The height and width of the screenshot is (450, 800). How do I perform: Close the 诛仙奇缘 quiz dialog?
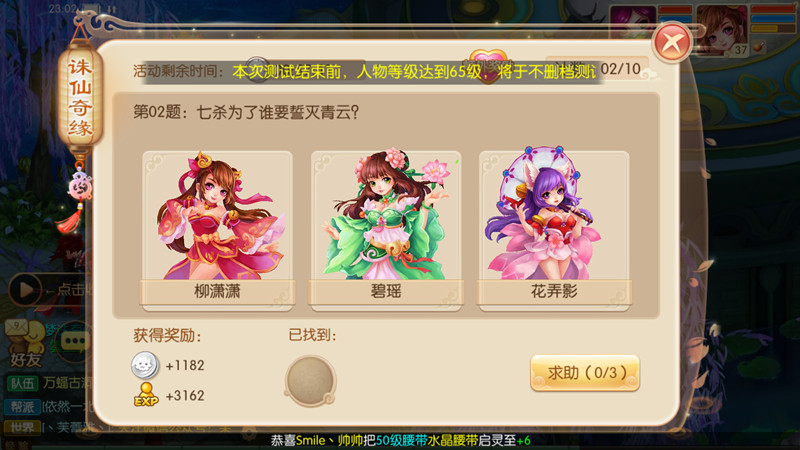tap(672, 43)
